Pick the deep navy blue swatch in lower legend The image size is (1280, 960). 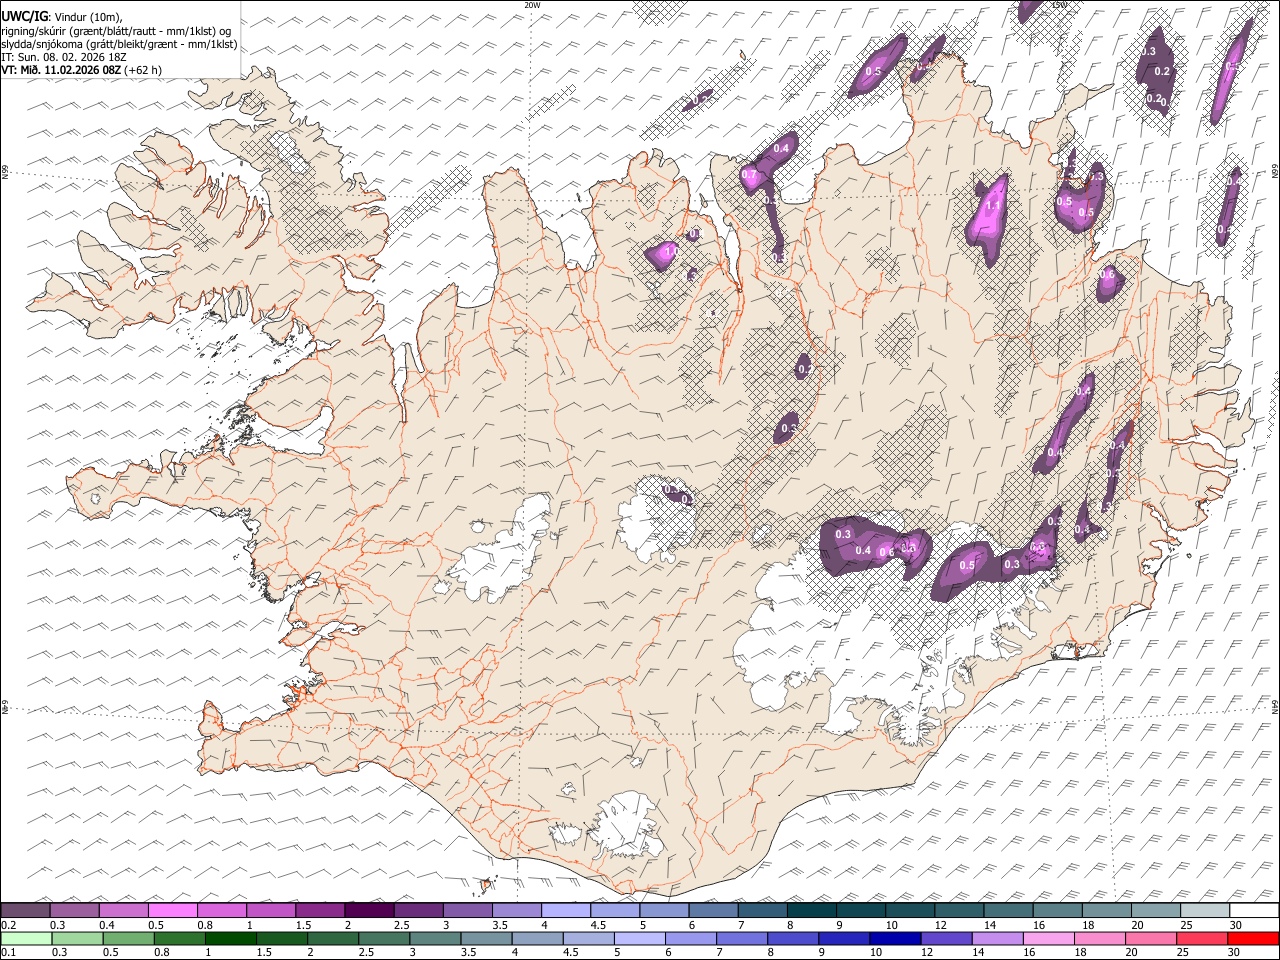tap(894, 938)
